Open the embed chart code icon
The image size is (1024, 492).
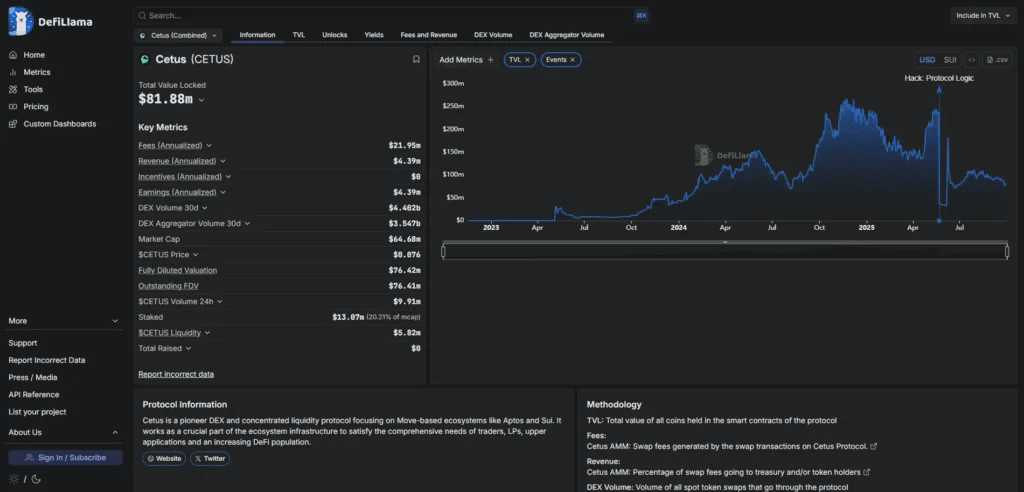coord(972,59)
